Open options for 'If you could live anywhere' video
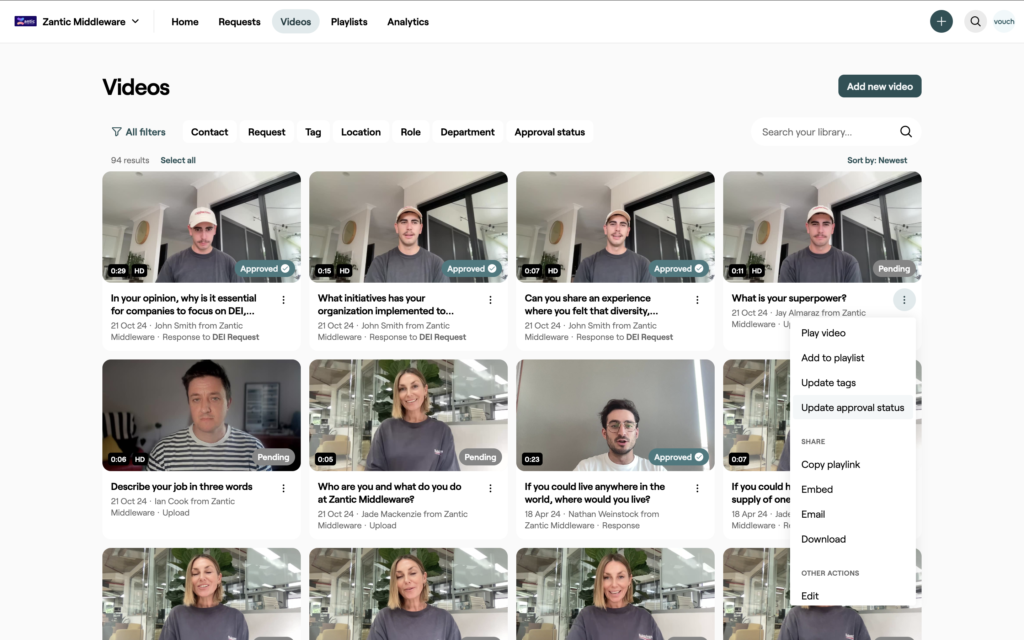1024x640 pixels. 697,488
